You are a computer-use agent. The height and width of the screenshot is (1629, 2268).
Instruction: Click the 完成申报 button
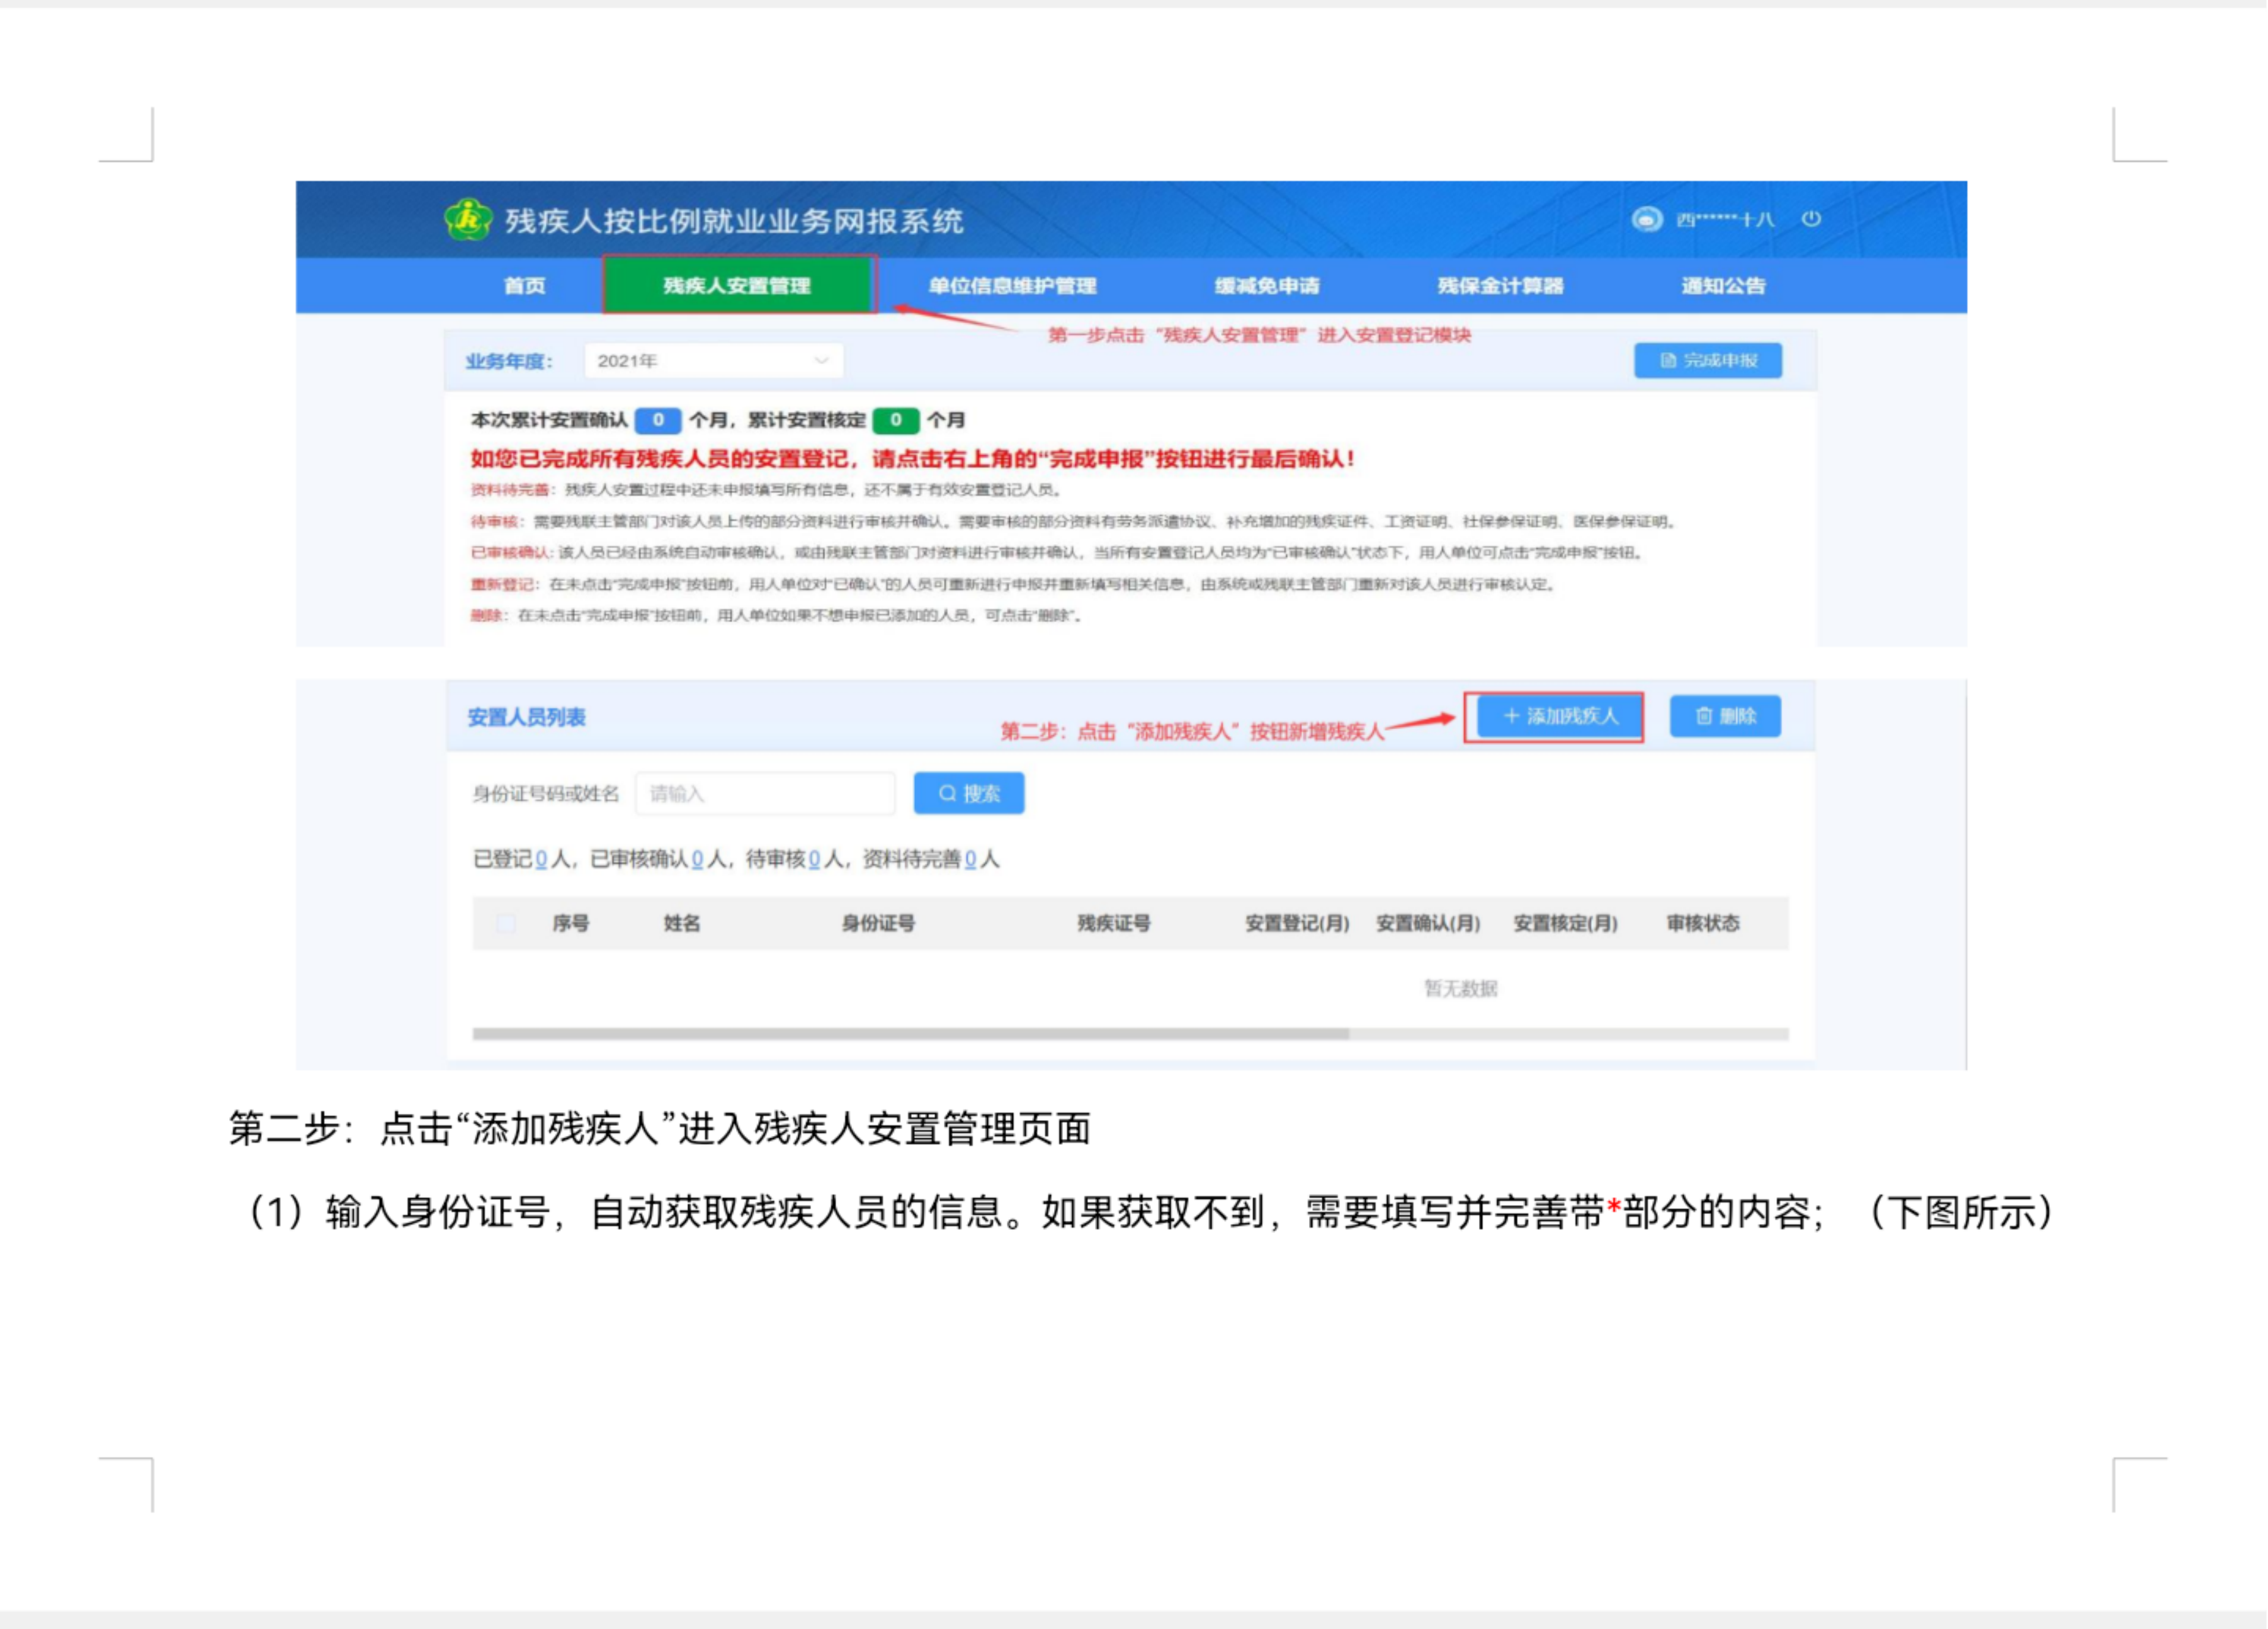(x=1708, y=360)
